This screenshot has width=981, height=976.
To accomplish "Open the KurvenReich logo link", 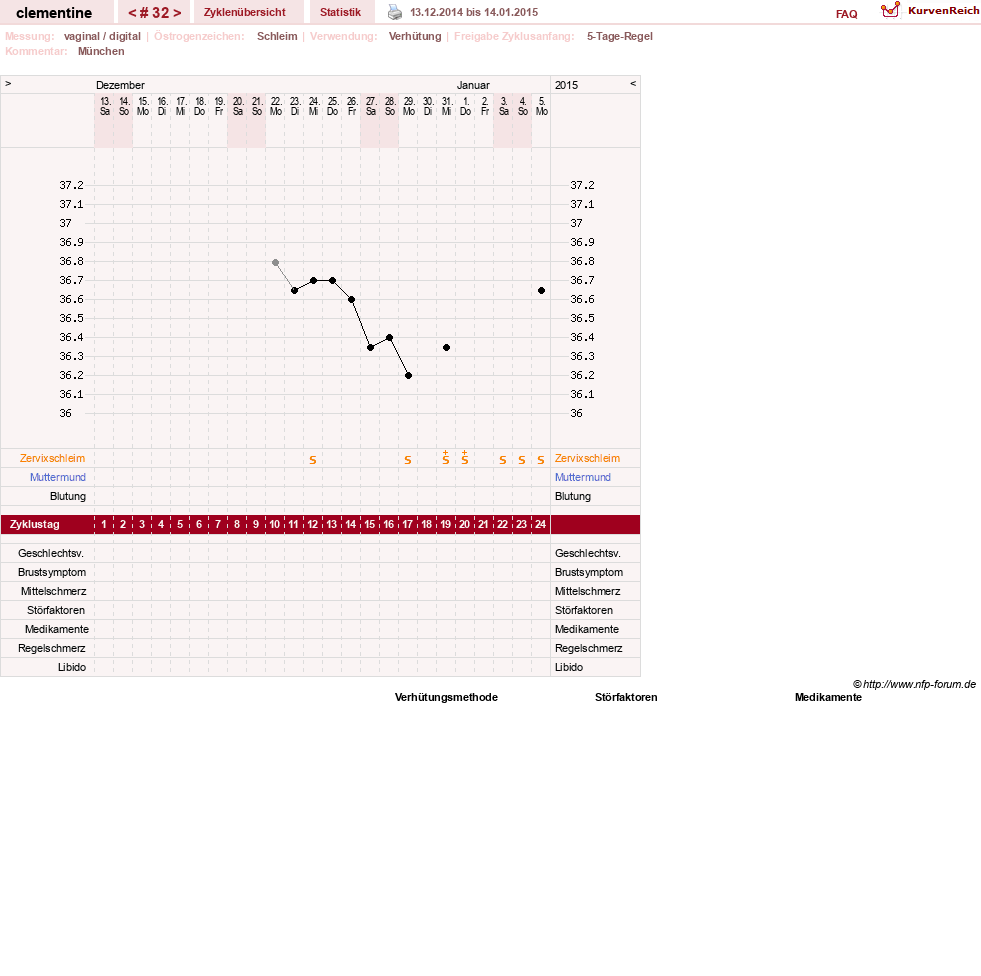I will pyautogui.click(x=930, y=11).
